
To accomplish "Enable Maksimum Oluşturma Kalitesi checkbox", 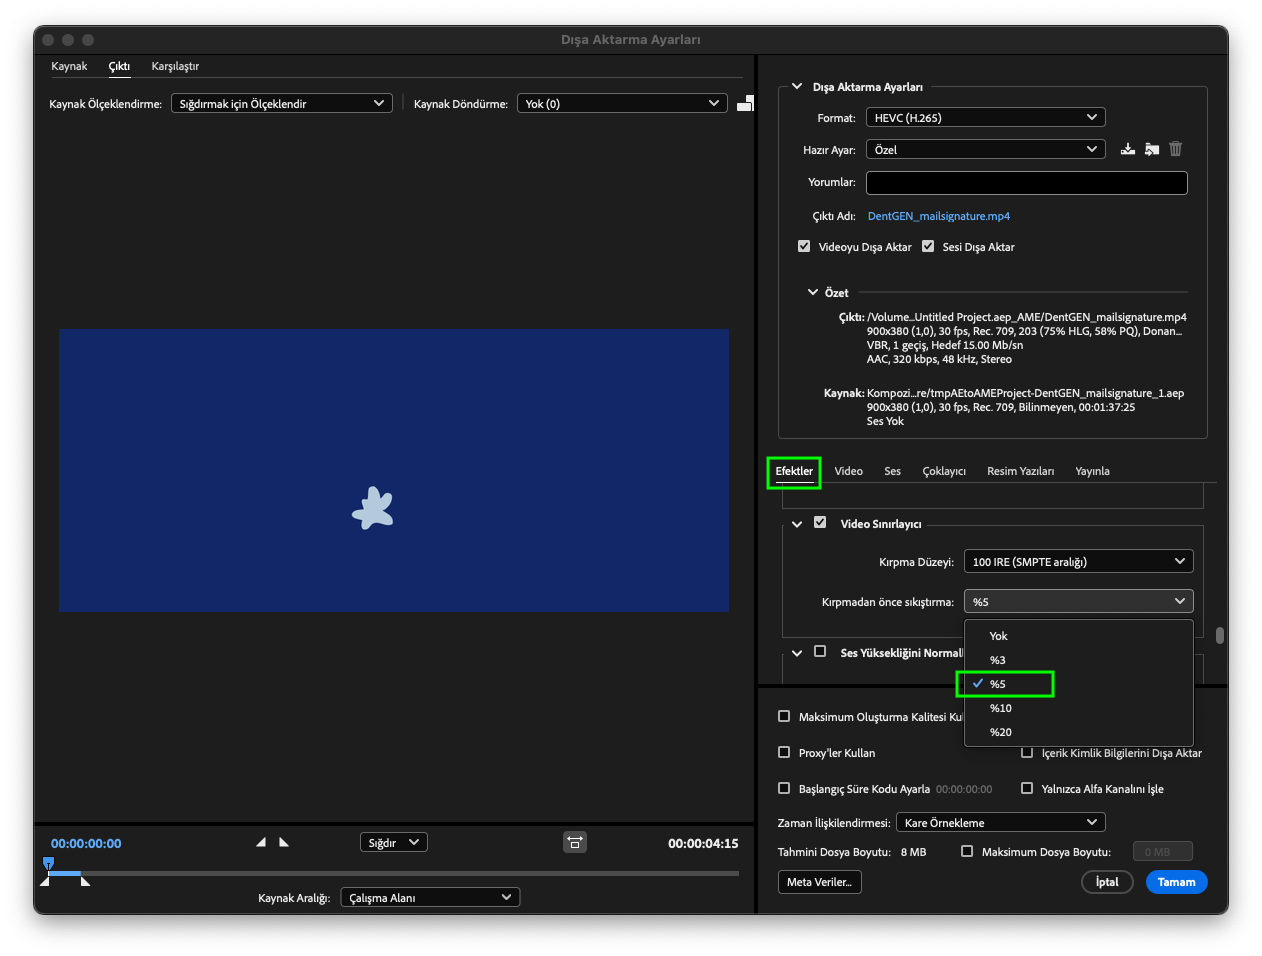I will pyautogui.click(x=784, y=716).
